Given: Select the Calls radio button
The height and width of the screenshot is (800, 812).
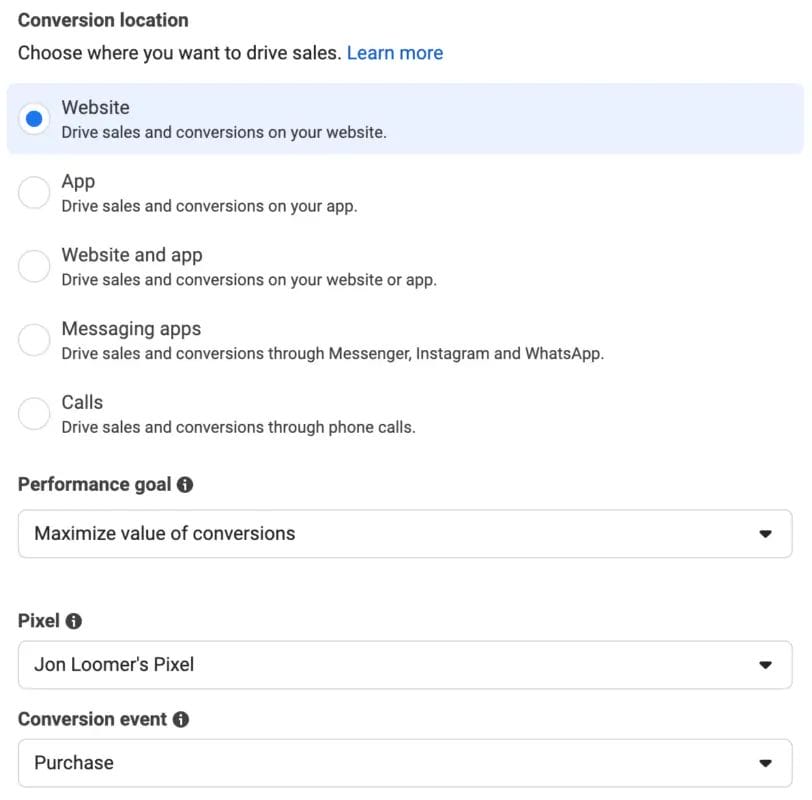Looking at the screenshot, I should (33, 413).
